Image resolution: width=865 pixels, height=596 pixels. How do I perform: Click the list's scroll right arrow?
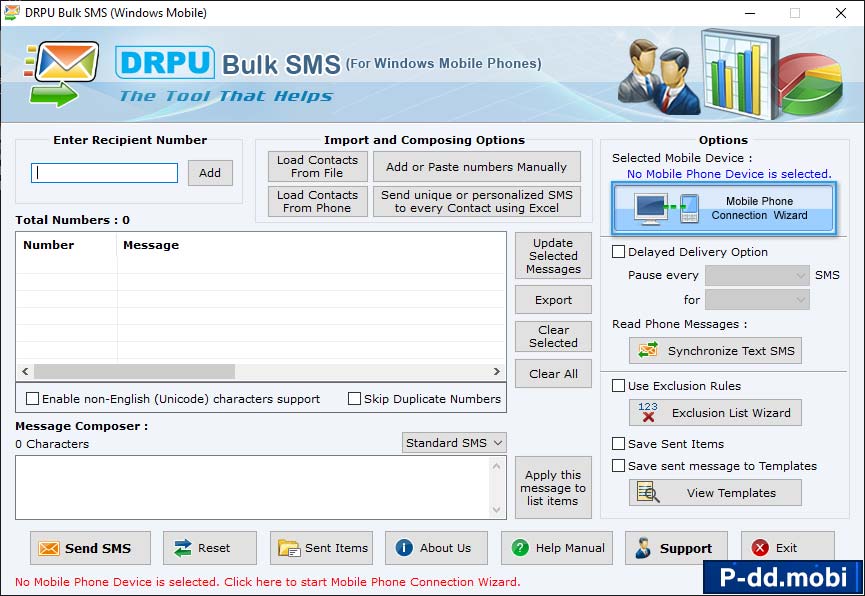coord(496,371)
